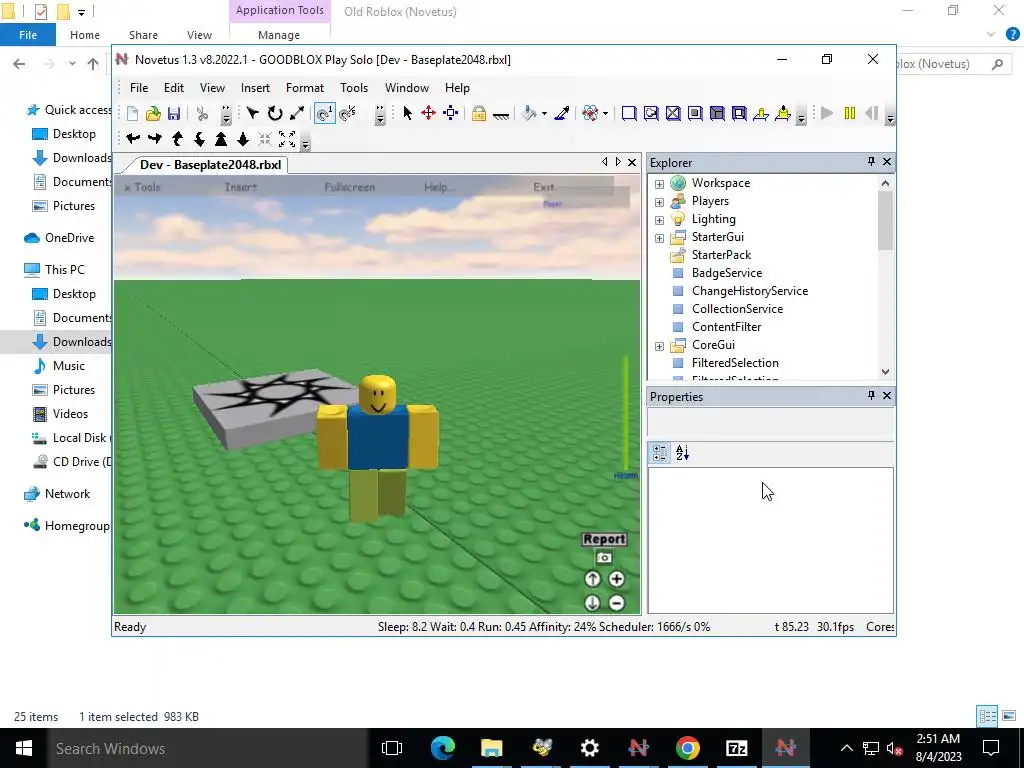
Task: Open the Fill color dropdown arrow
Action: click(x=544, y=114)
